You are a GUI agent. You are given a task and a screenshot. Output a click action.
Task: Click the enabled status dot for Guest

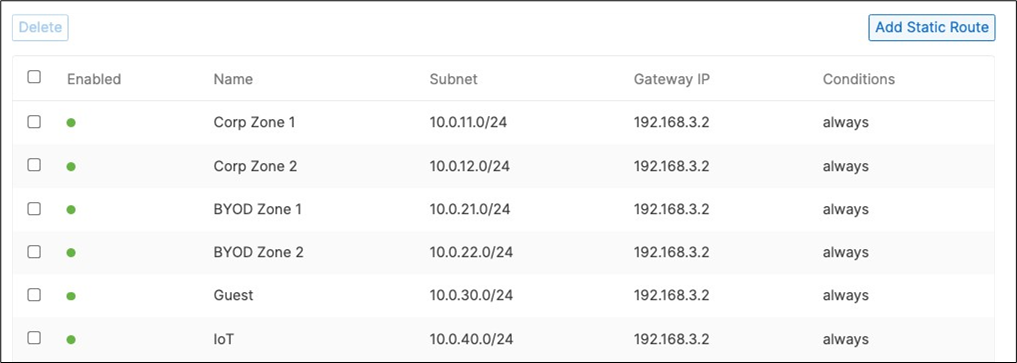71,296
